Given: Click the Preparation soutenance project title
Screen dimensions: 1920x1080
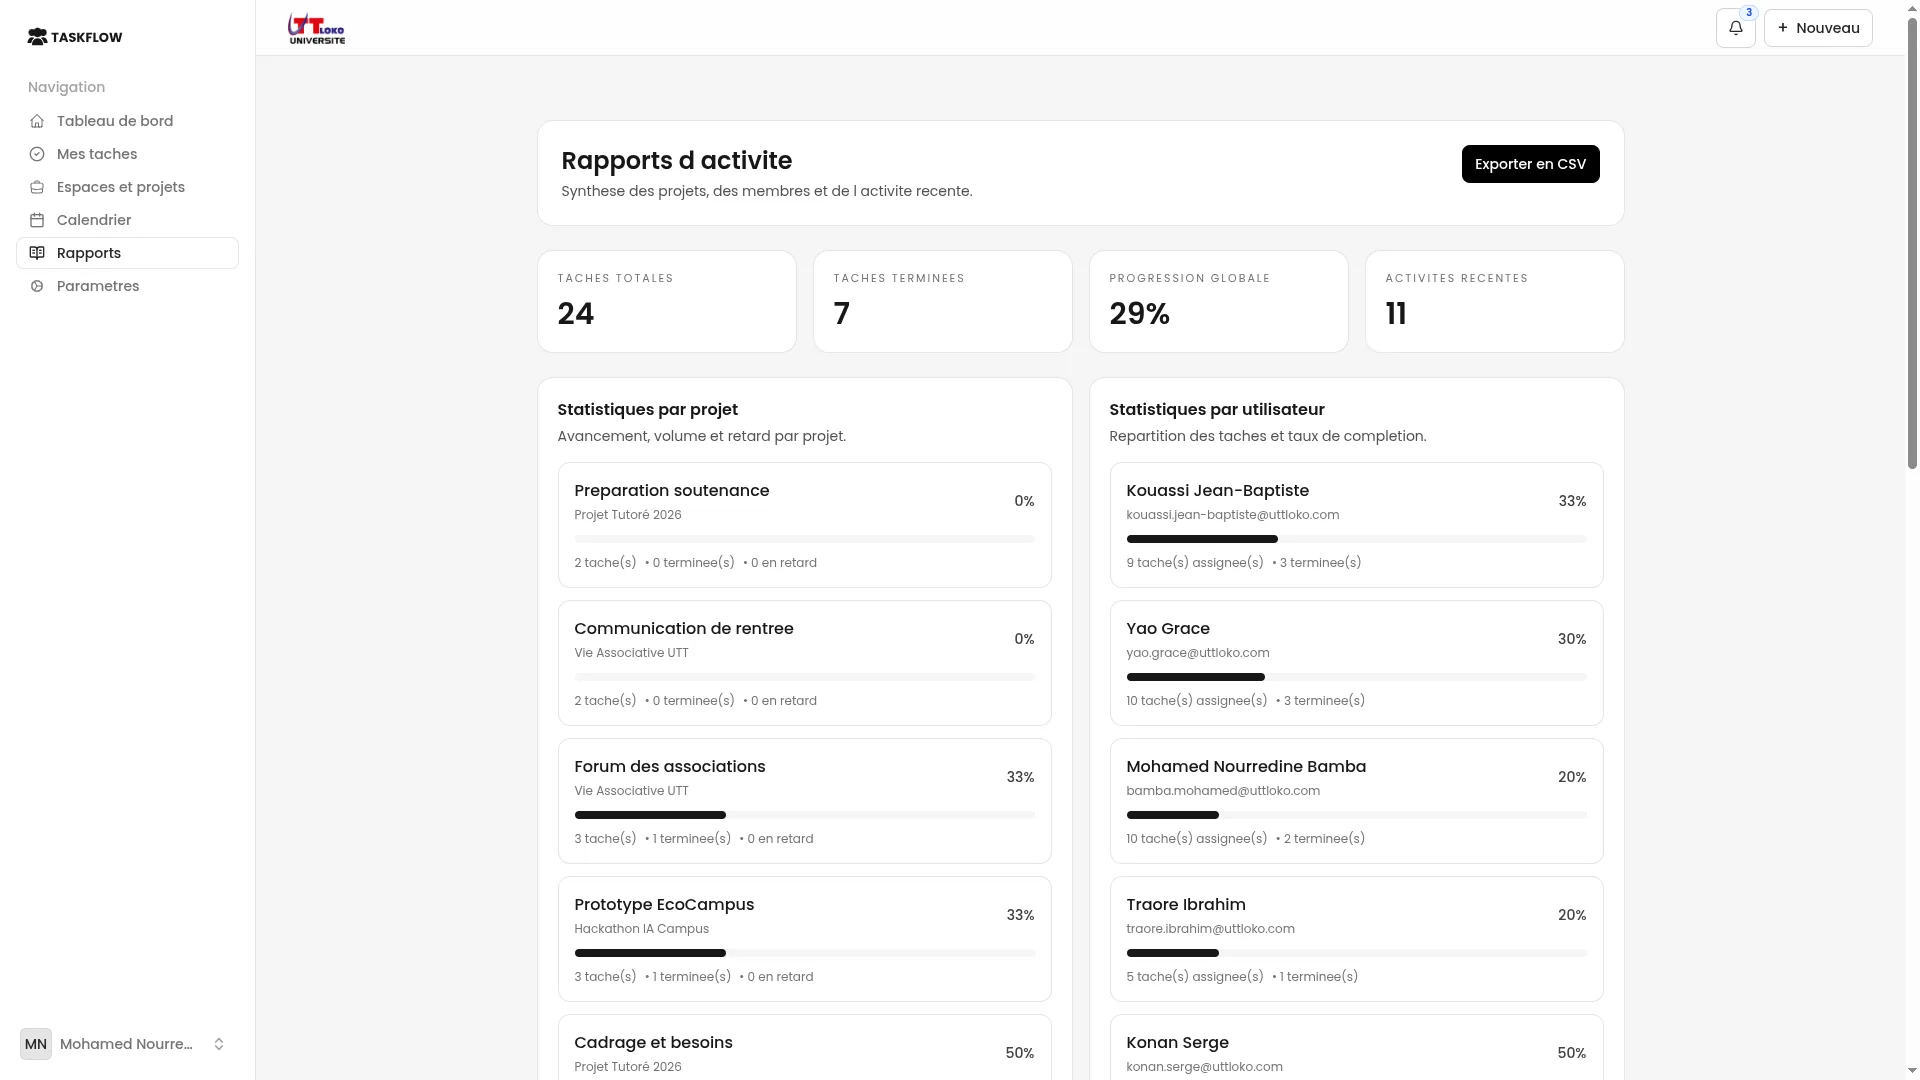Looking at the screenshot, I should (672, 491).
